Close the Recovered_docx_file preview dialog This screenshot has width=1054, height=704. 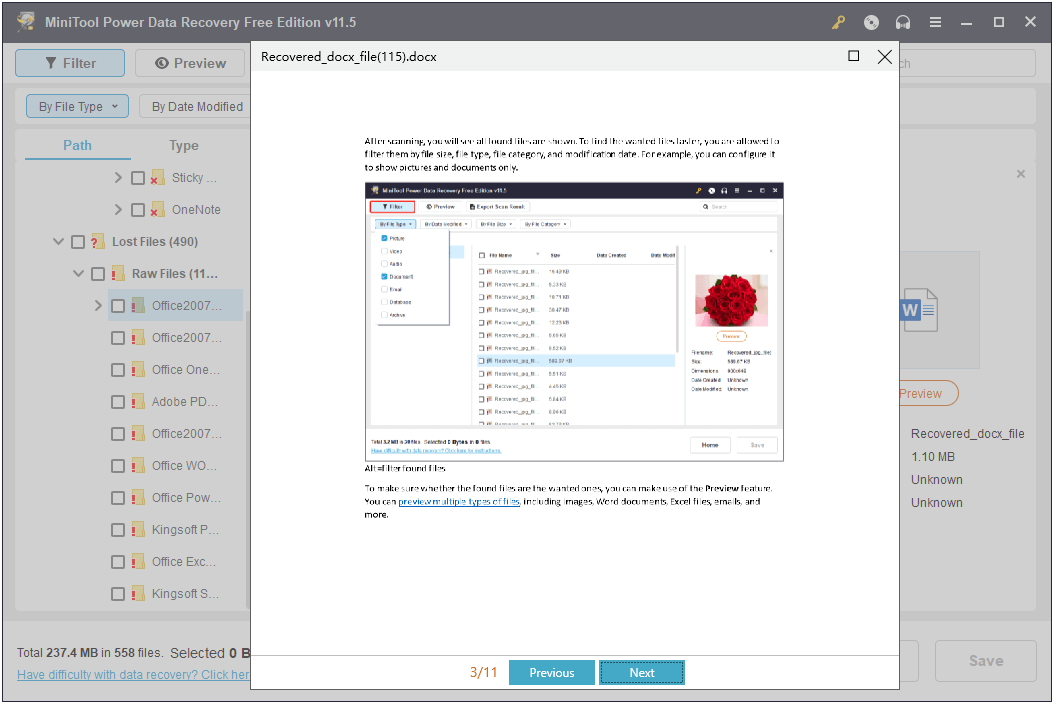coord(884,57)
